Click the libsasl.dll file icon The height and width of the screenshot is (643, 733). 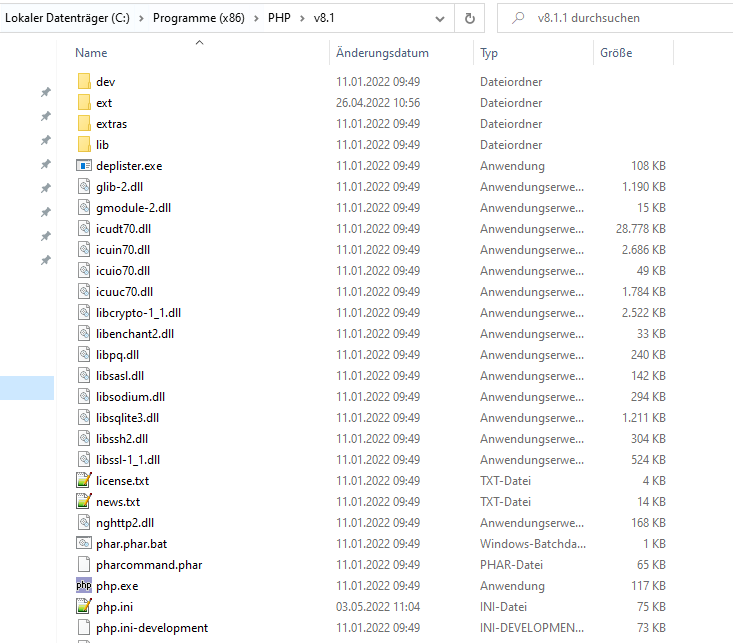84,376
